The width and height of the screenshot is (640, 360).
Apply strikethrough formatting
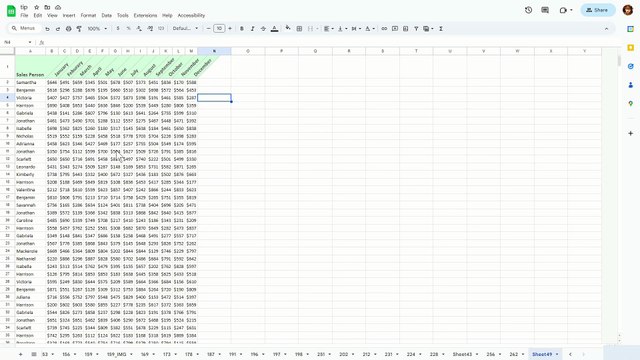[x=263, y=29]
